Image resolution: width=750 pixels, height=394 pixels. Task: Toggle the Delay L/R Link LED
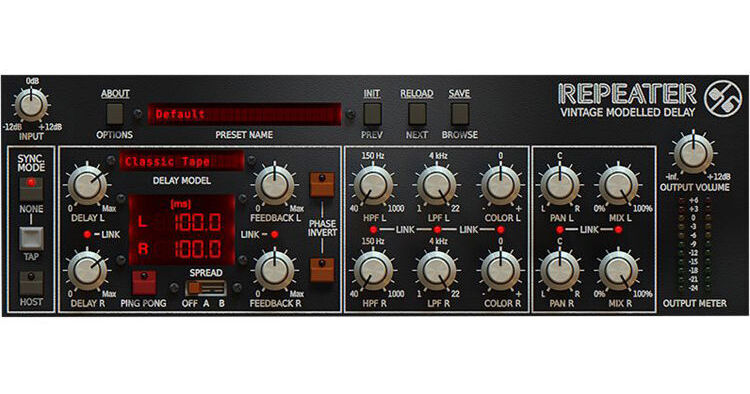coord(87,235)
